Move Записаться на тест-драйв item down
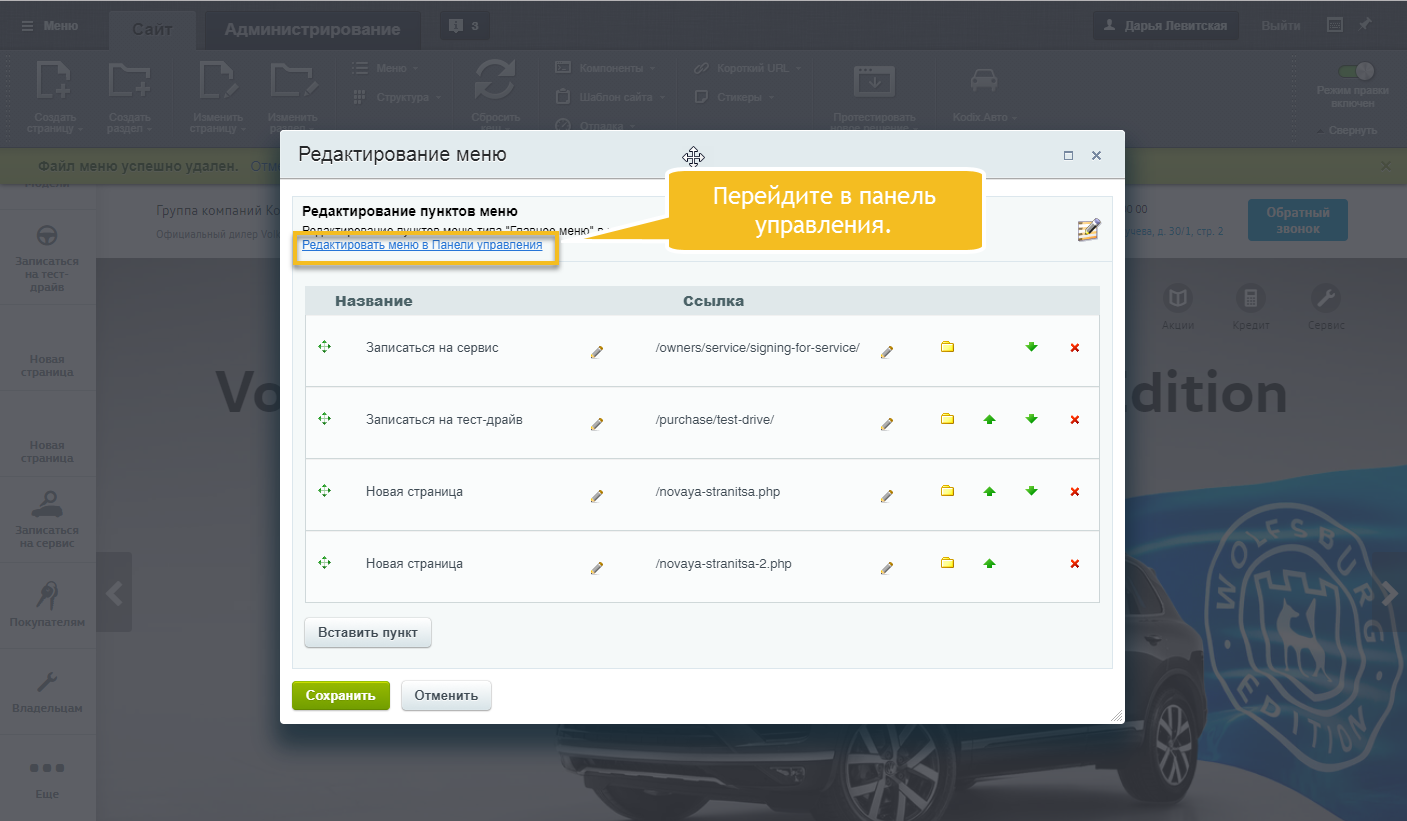1407x821 pixels. click(1031, 419)
